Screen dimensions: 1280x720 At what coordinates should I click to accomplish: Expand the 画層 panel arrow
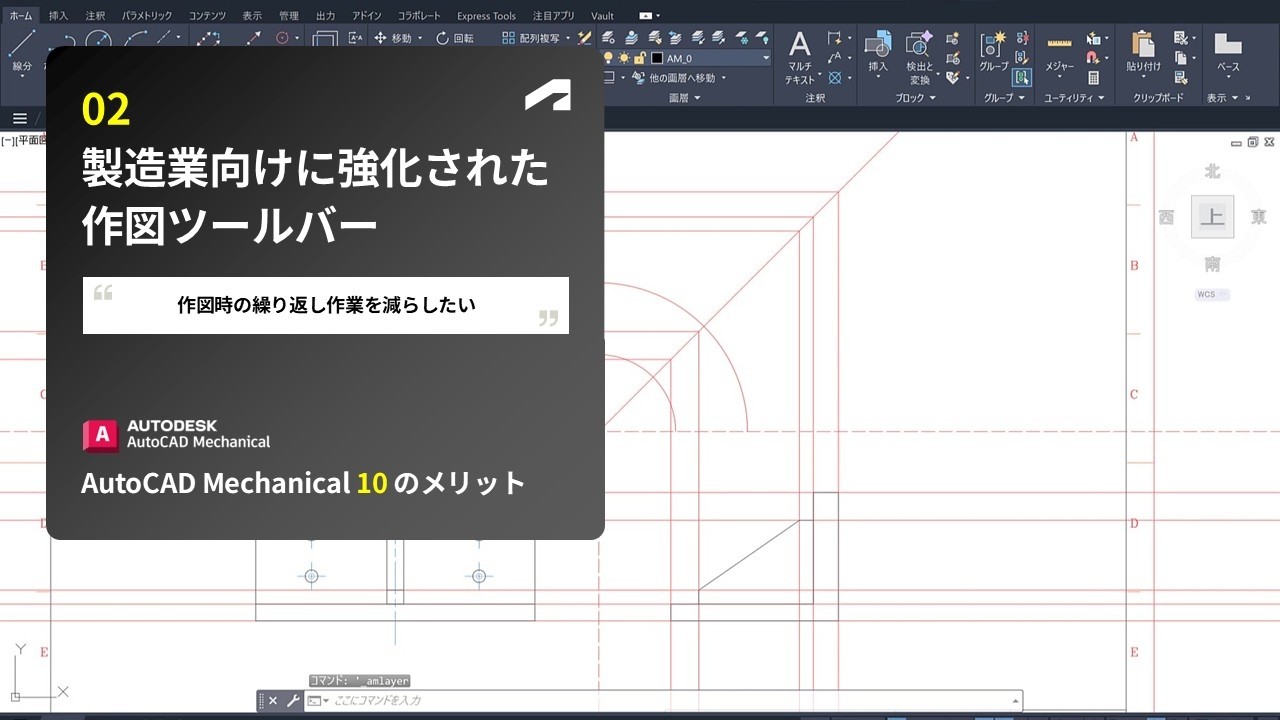point(697,98)
